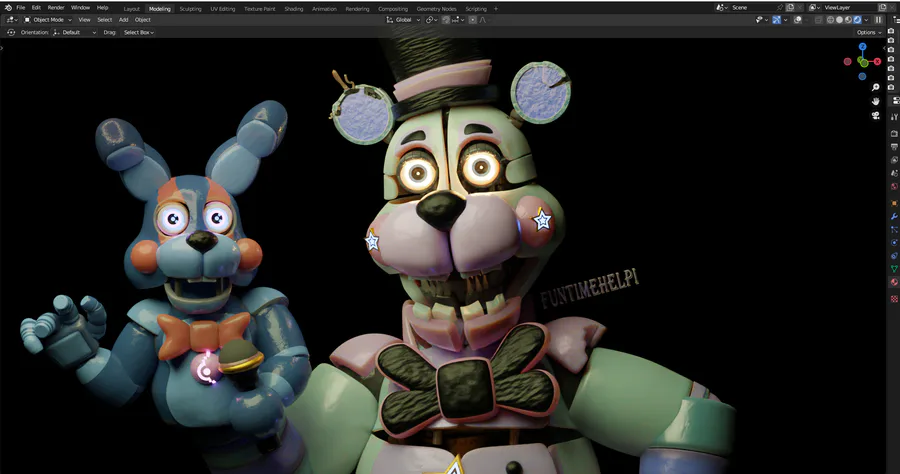Open proportional editing falloff curve
Viewport: 900px width, 474px height.
point(483,20)
